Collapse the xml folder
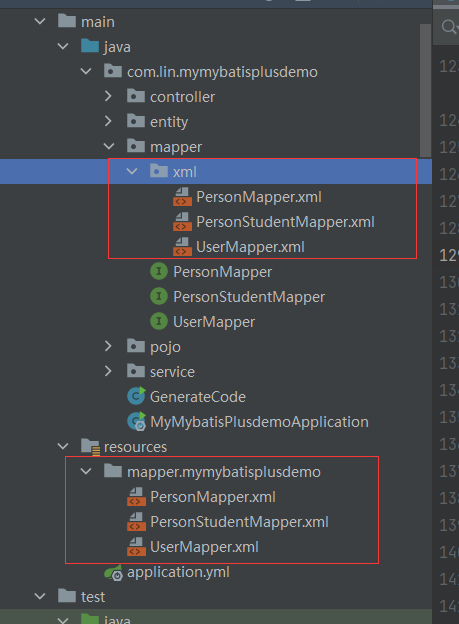The image size is (459, 624). point(132,172)
